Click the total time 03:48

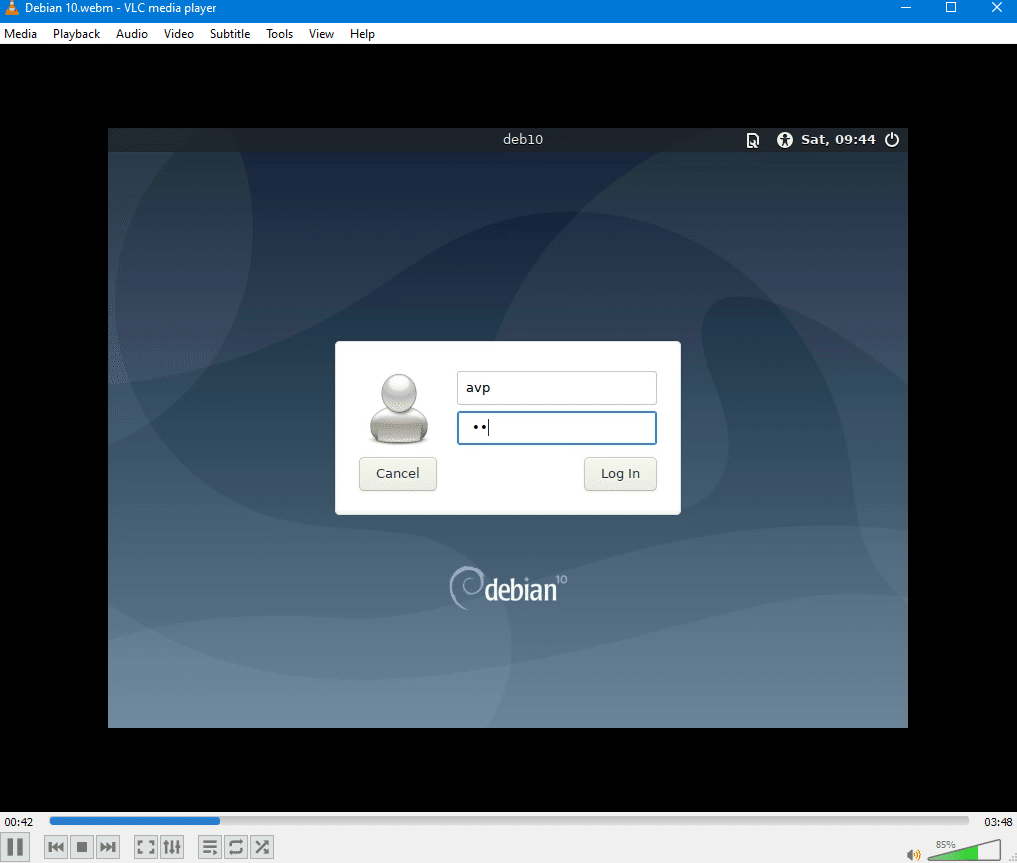click(998, 822)
